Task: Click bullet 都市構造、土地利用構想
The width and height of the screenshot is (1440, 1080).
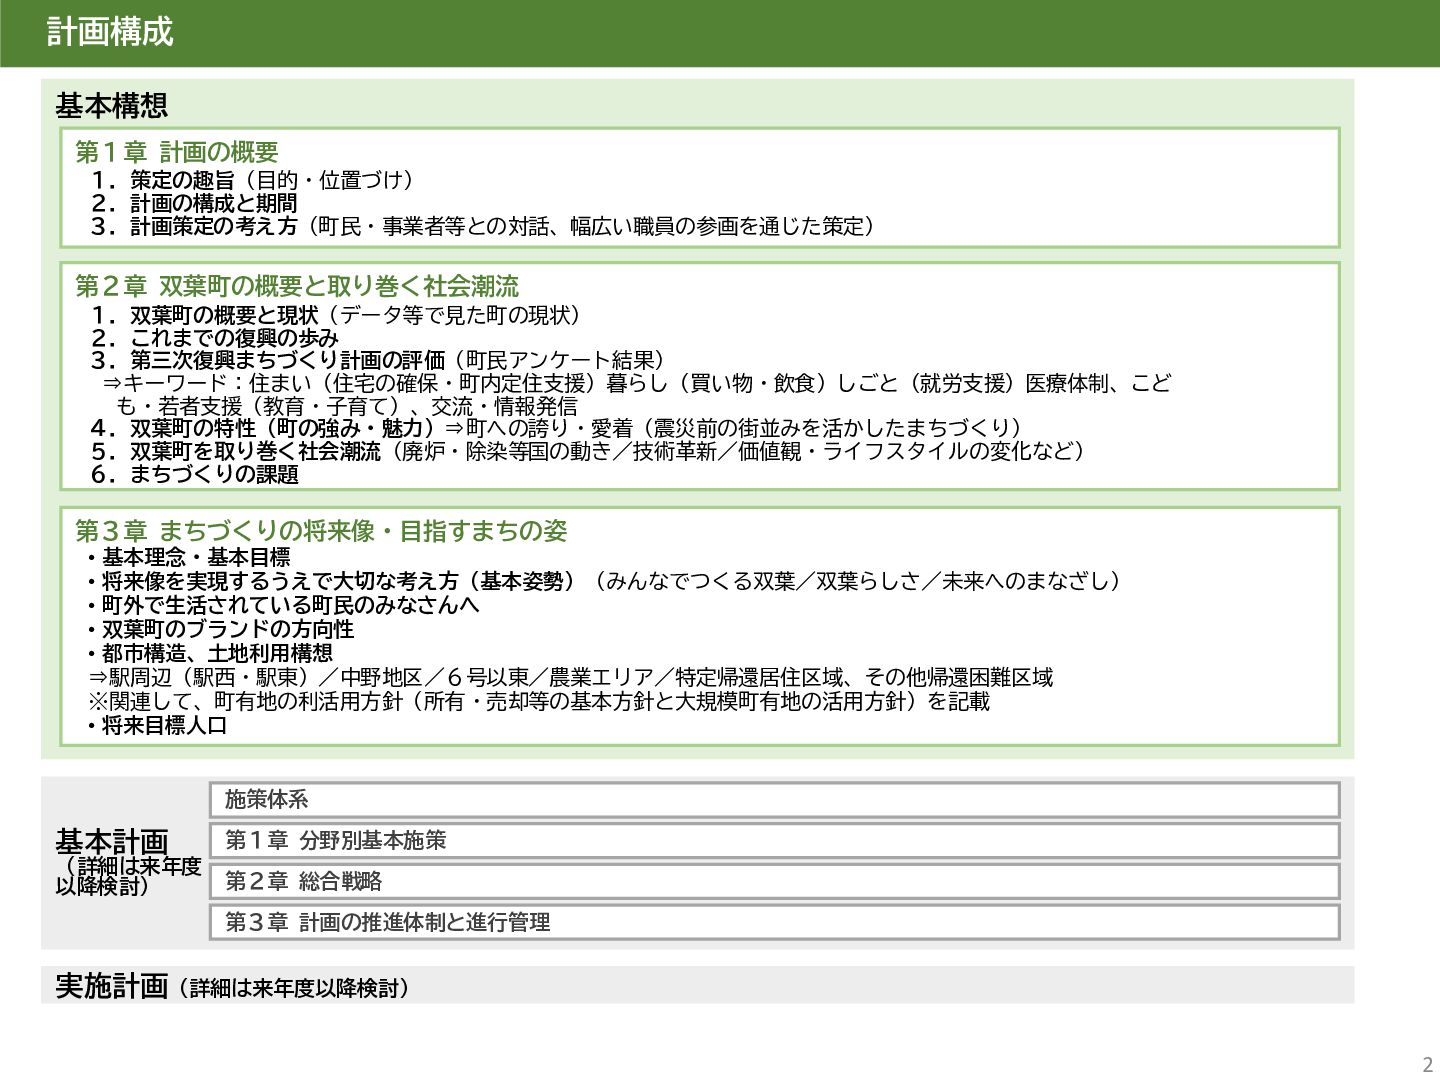Action: (x=208, y=653)
